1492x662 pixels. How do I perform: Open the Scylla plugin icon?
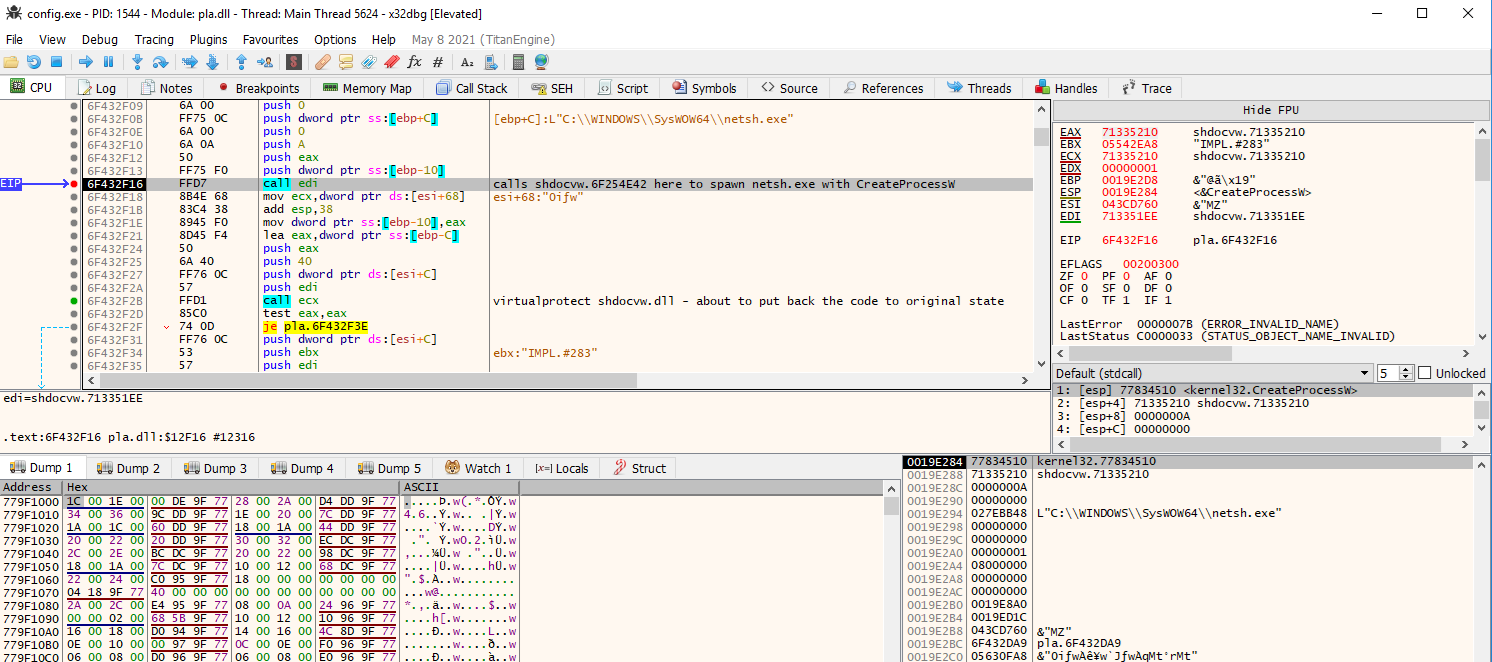click(294, 62)
